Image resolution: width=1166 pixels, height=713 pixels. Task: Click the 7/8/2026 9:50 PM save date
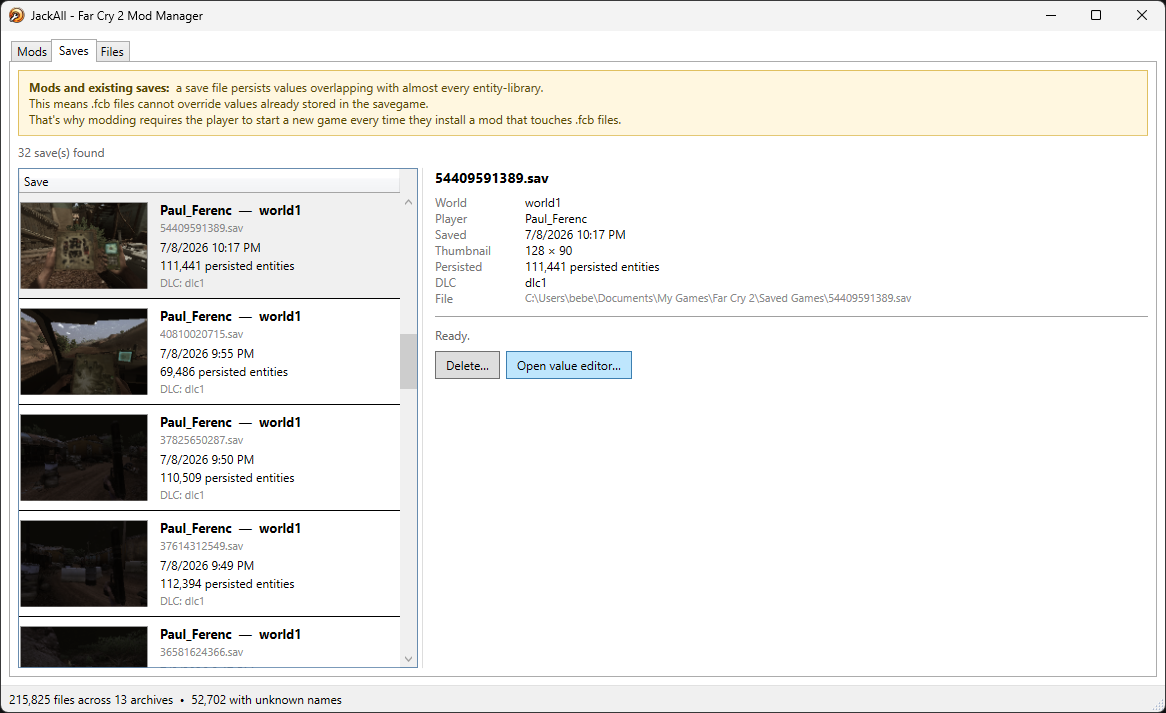coord(207,459)
